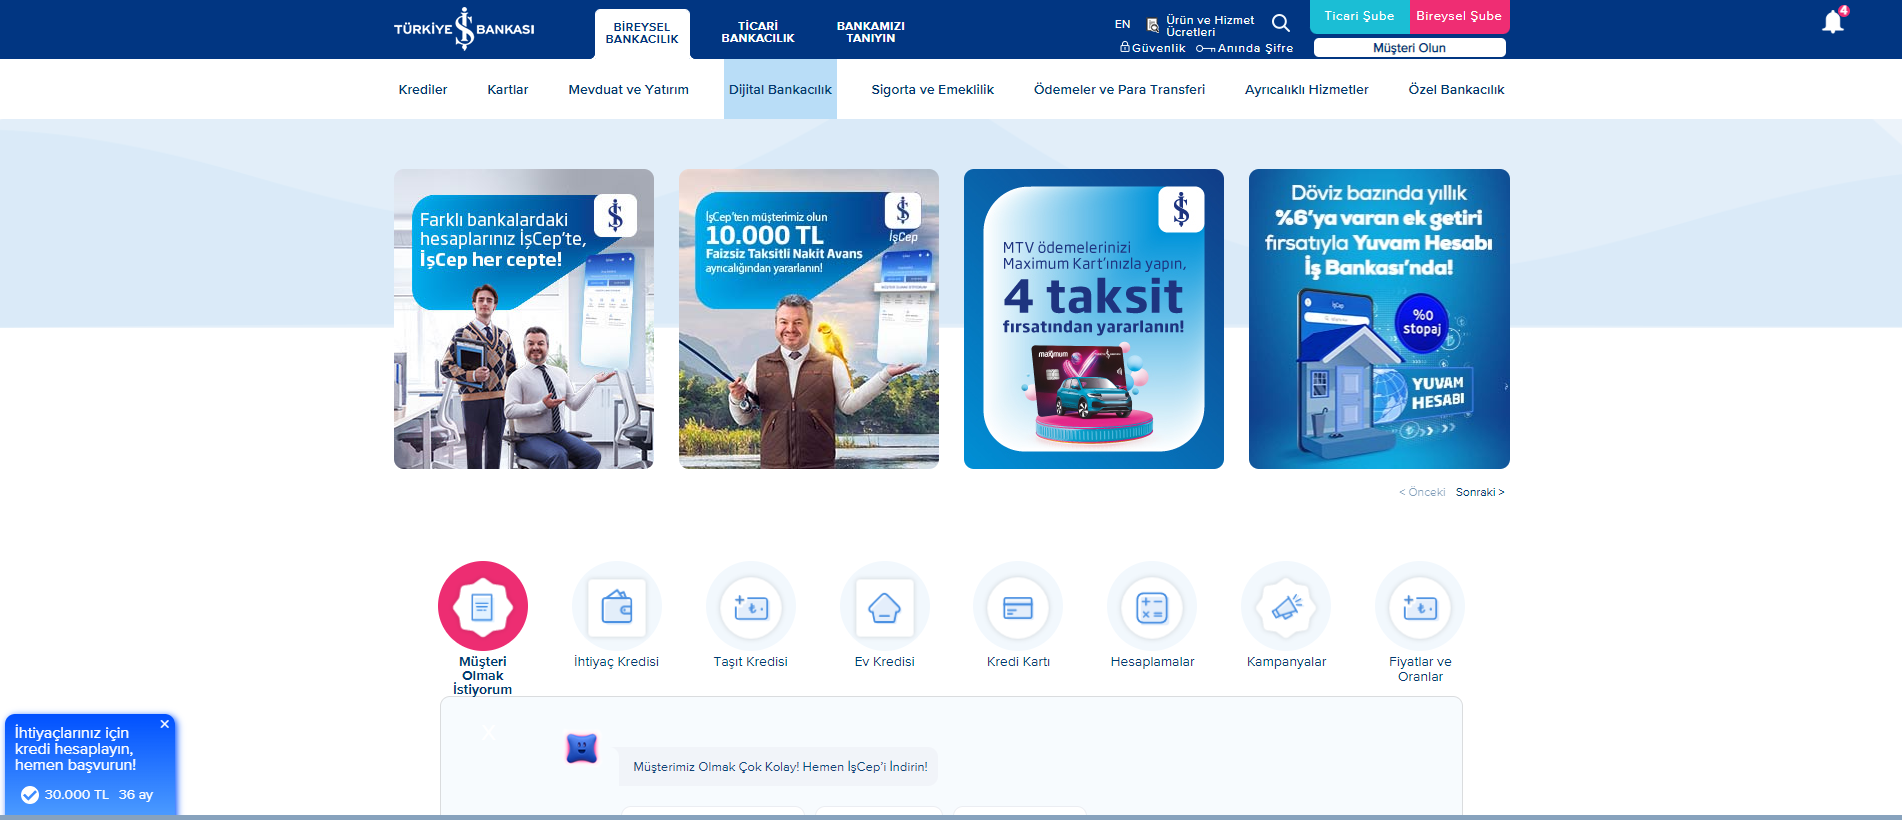The image size is (1902, 820).
Task: Click the Ürün ve Hizmet Ücretleri link
Action: pyautogui.click(x=1201, y=26)
